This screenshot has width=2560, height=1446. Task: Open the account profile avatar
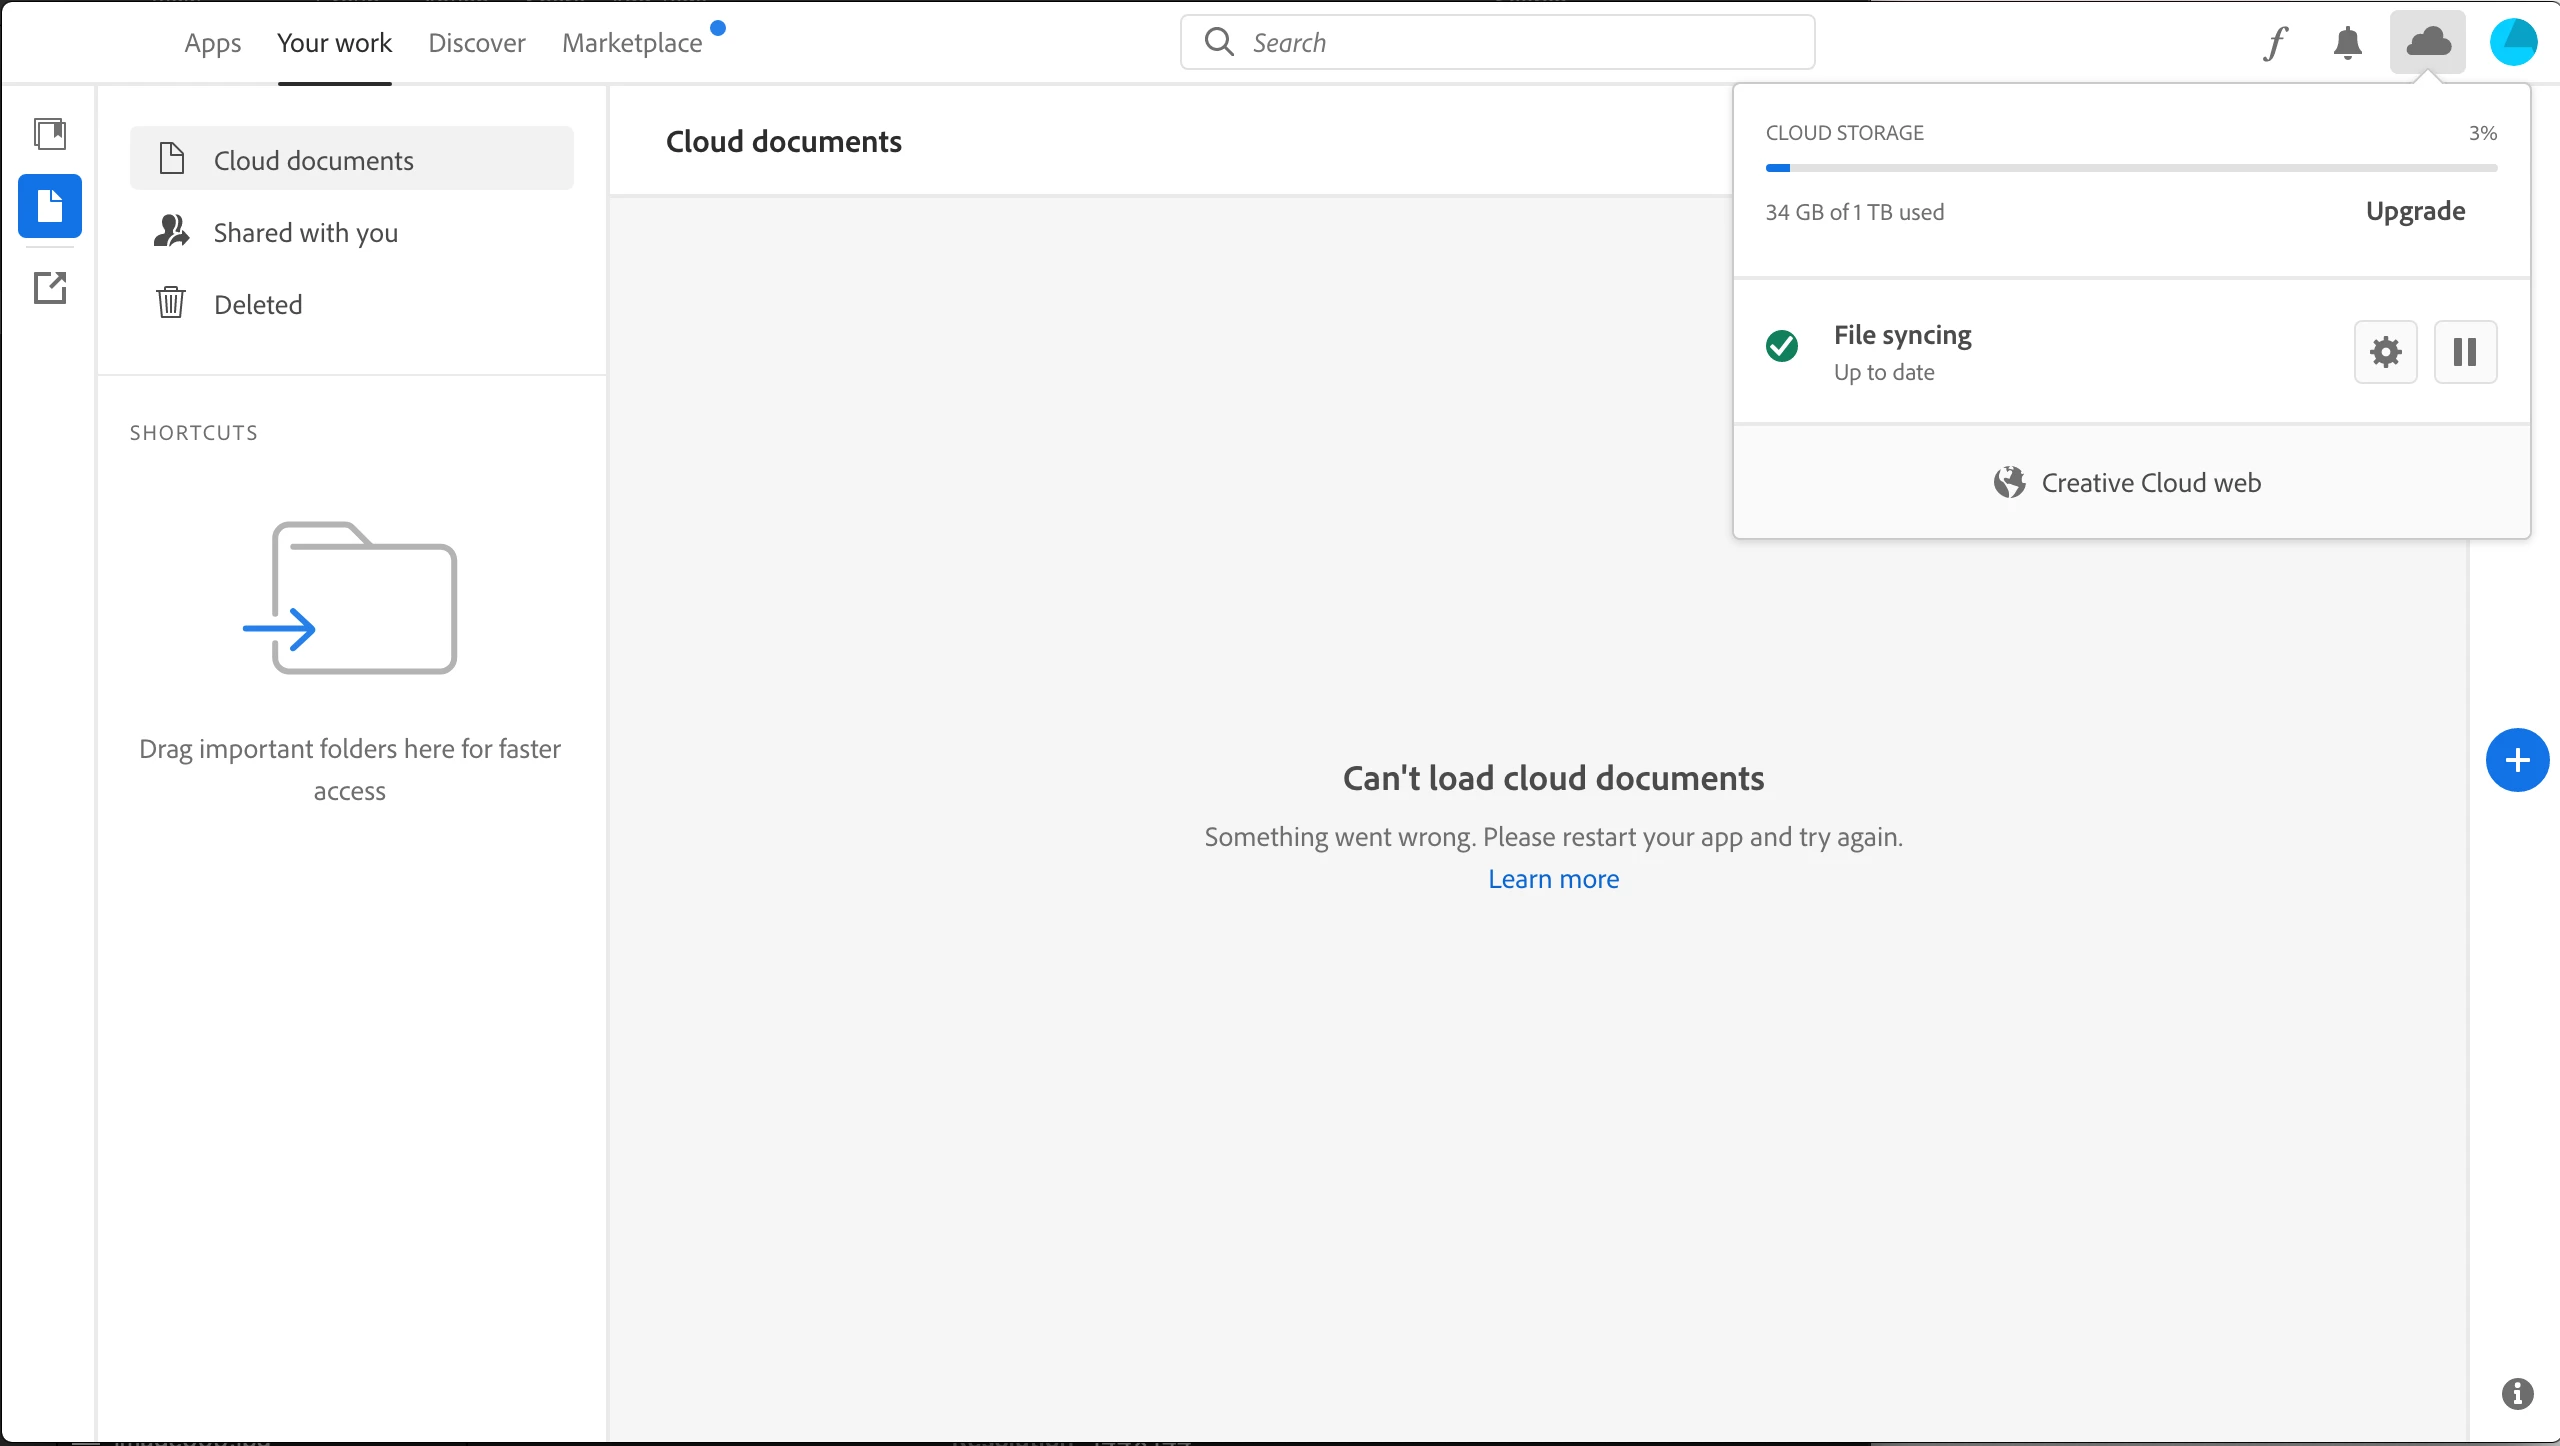tap(2513, 43)
